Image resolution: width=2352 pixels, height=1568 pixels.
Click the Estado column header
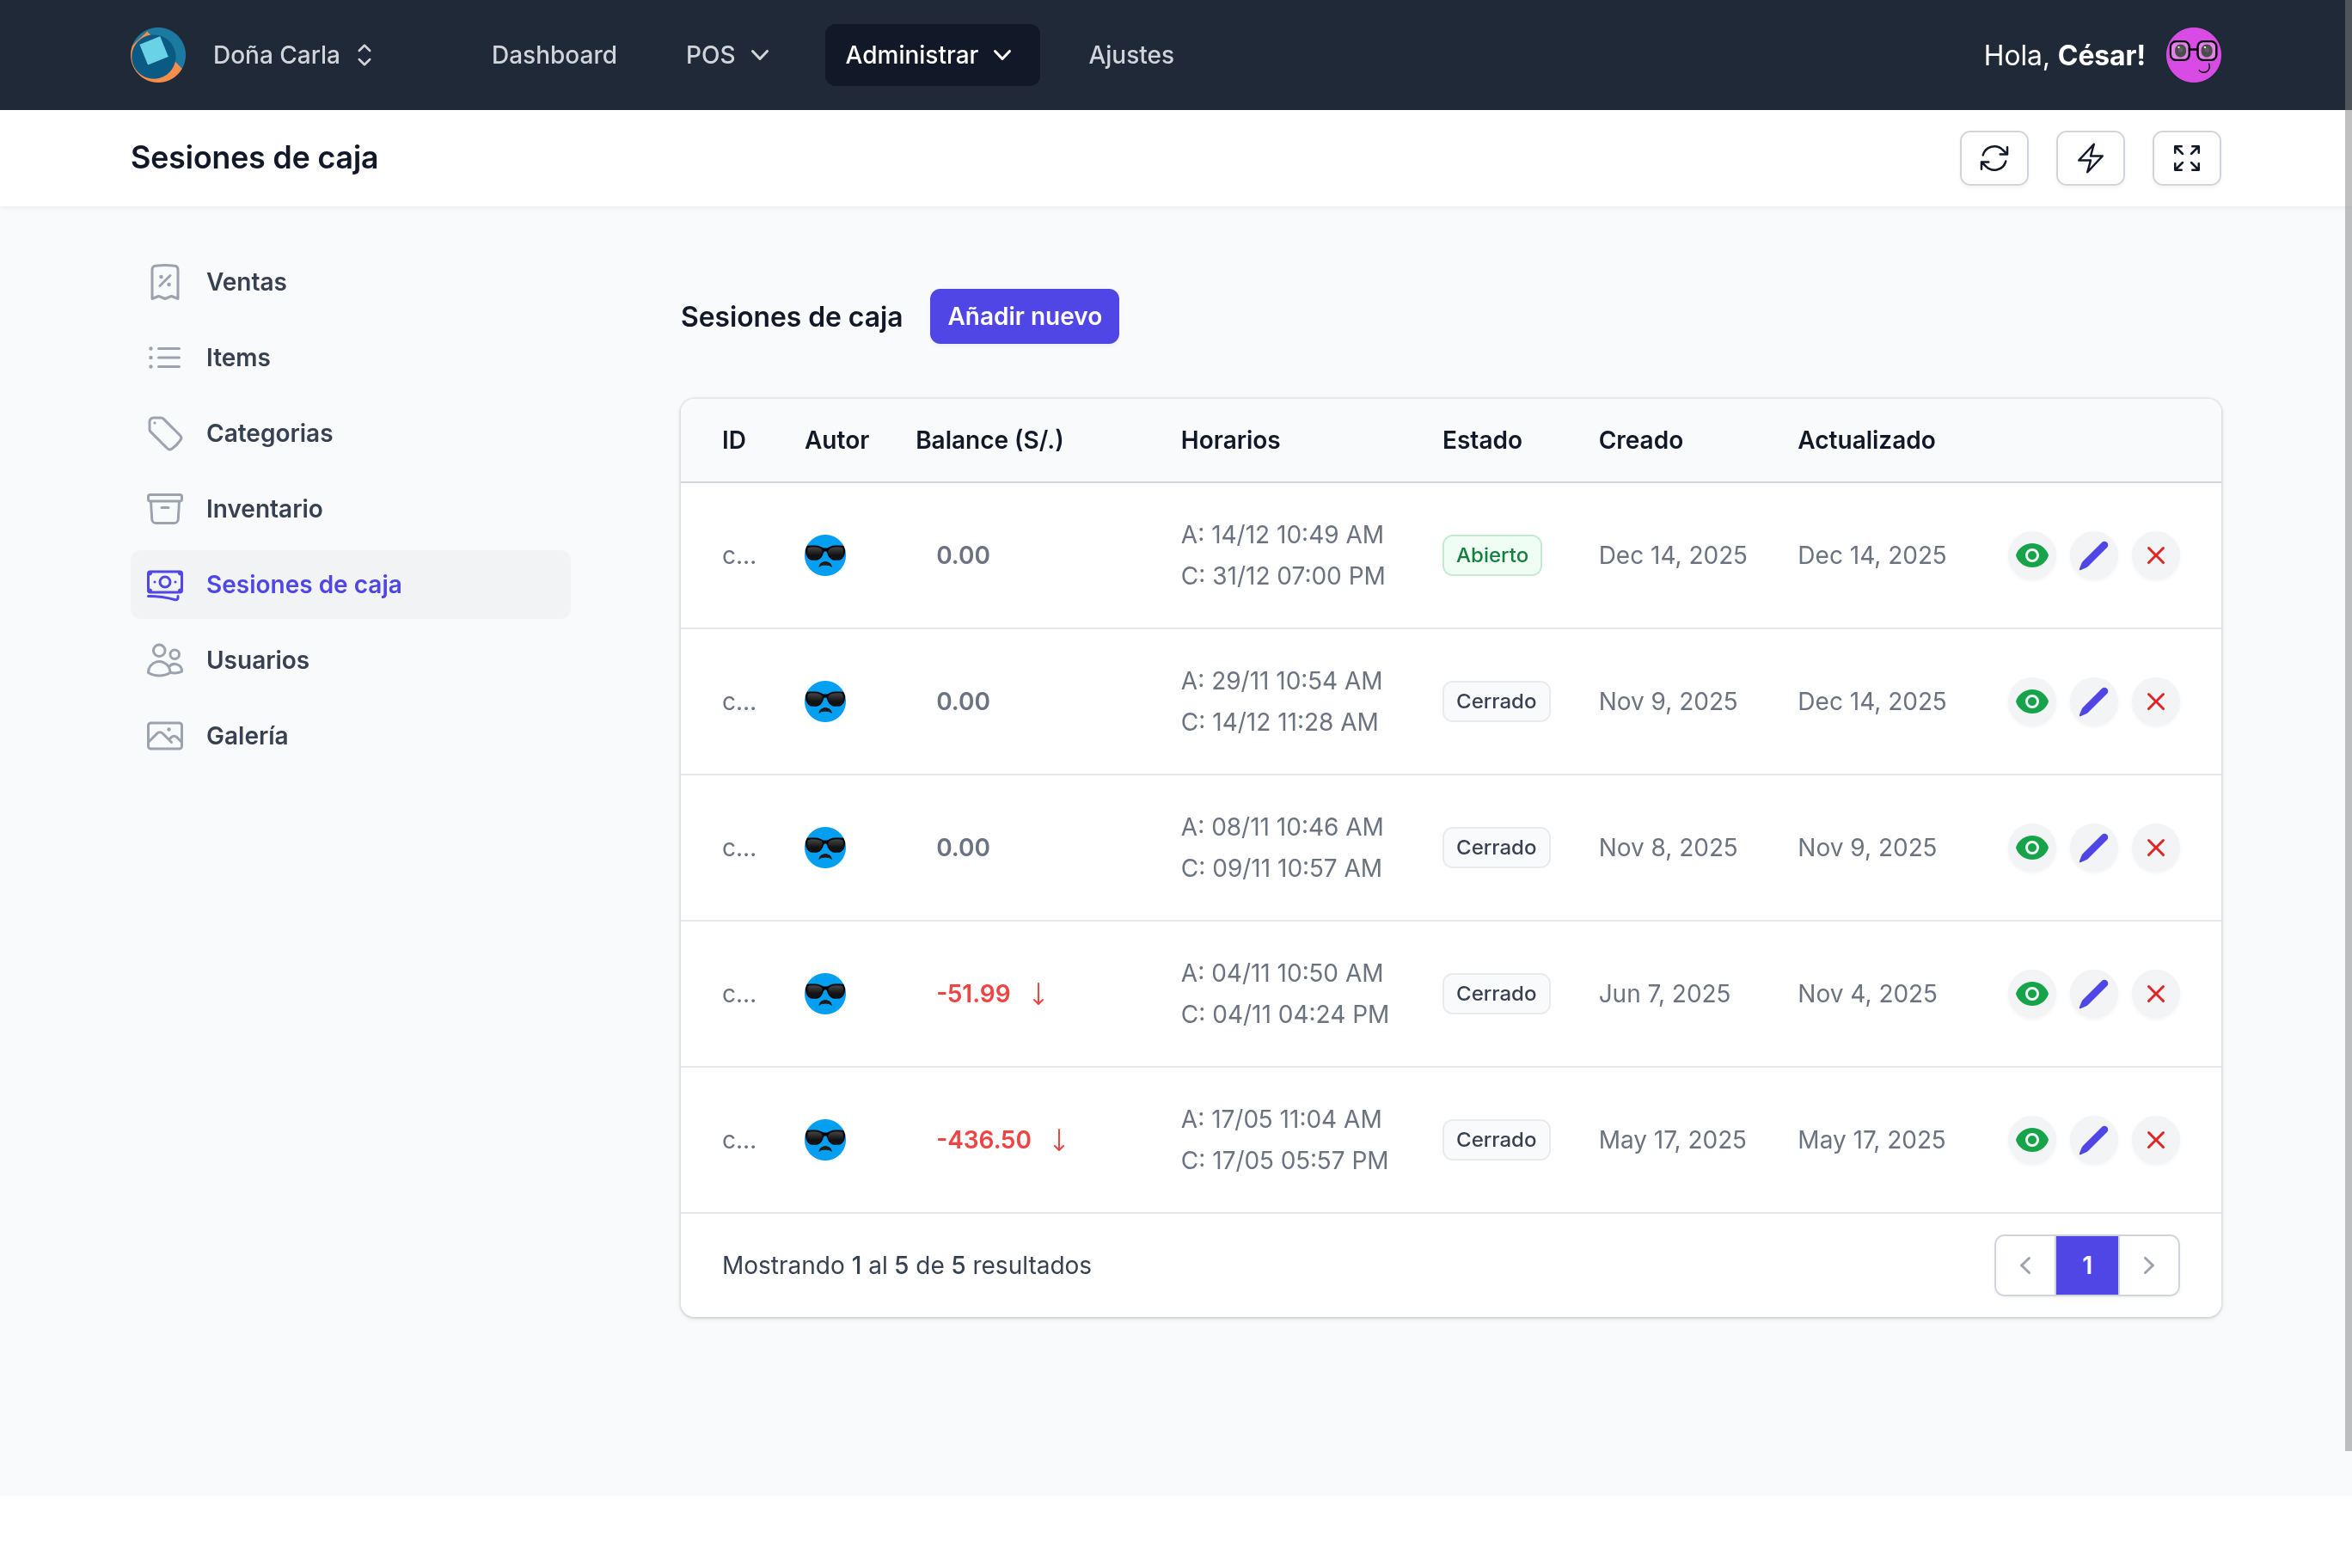click(1481, 440)
